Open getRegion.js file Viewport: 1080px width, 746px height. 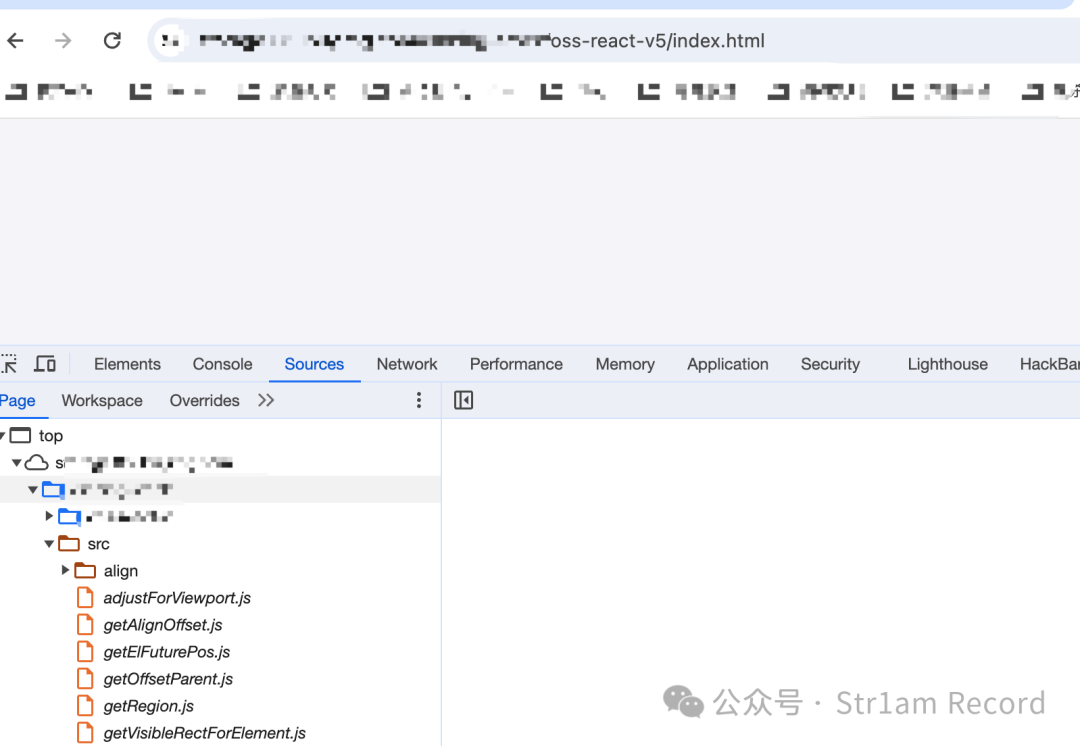149,706
